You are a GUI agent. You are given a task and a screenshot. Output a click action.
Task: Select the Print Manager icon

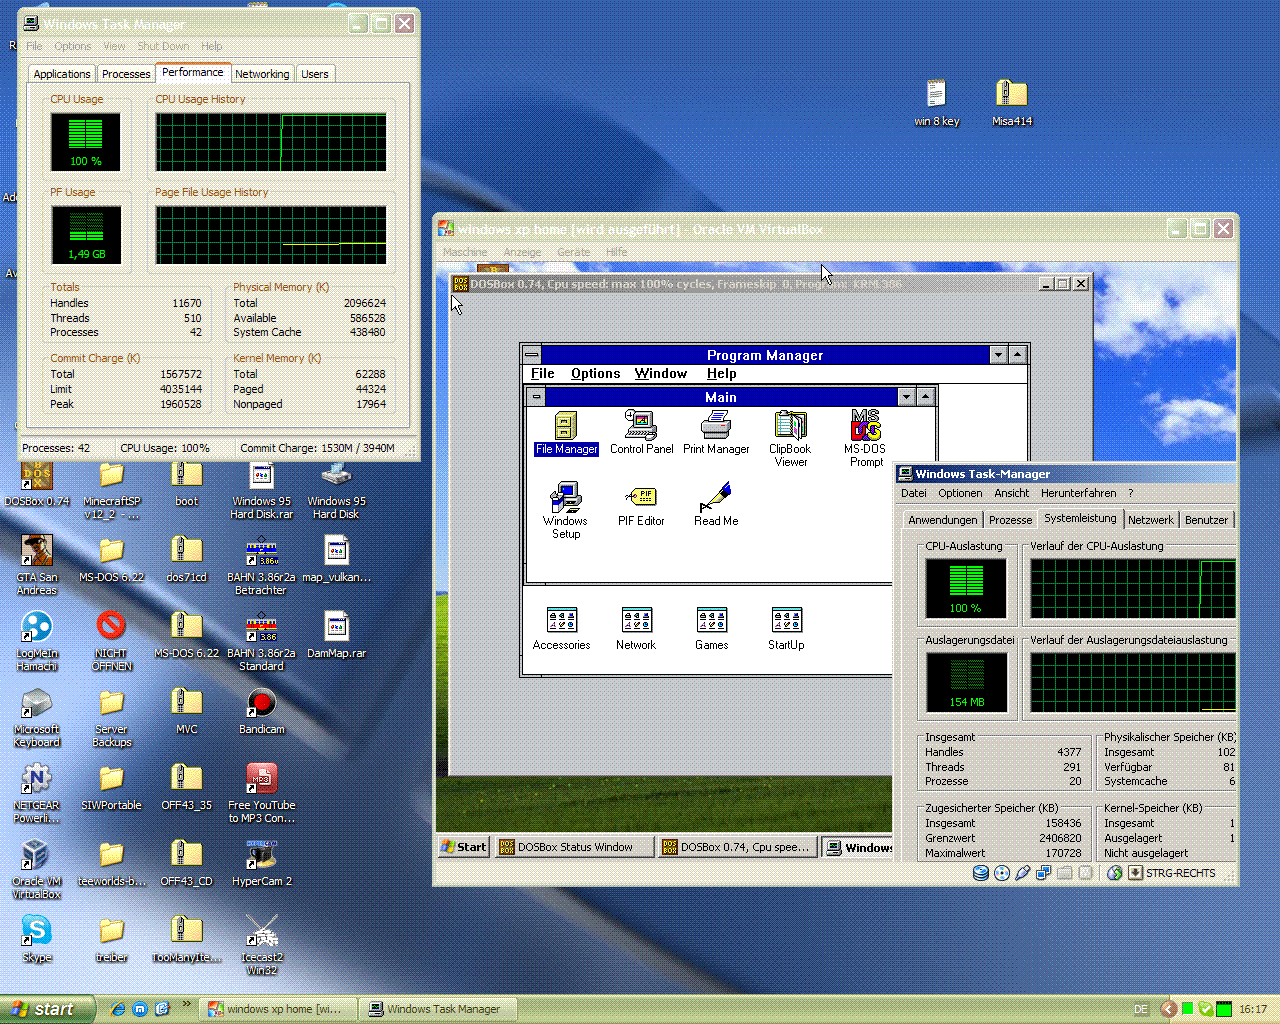pyautogui.click(x=716, y=433)
